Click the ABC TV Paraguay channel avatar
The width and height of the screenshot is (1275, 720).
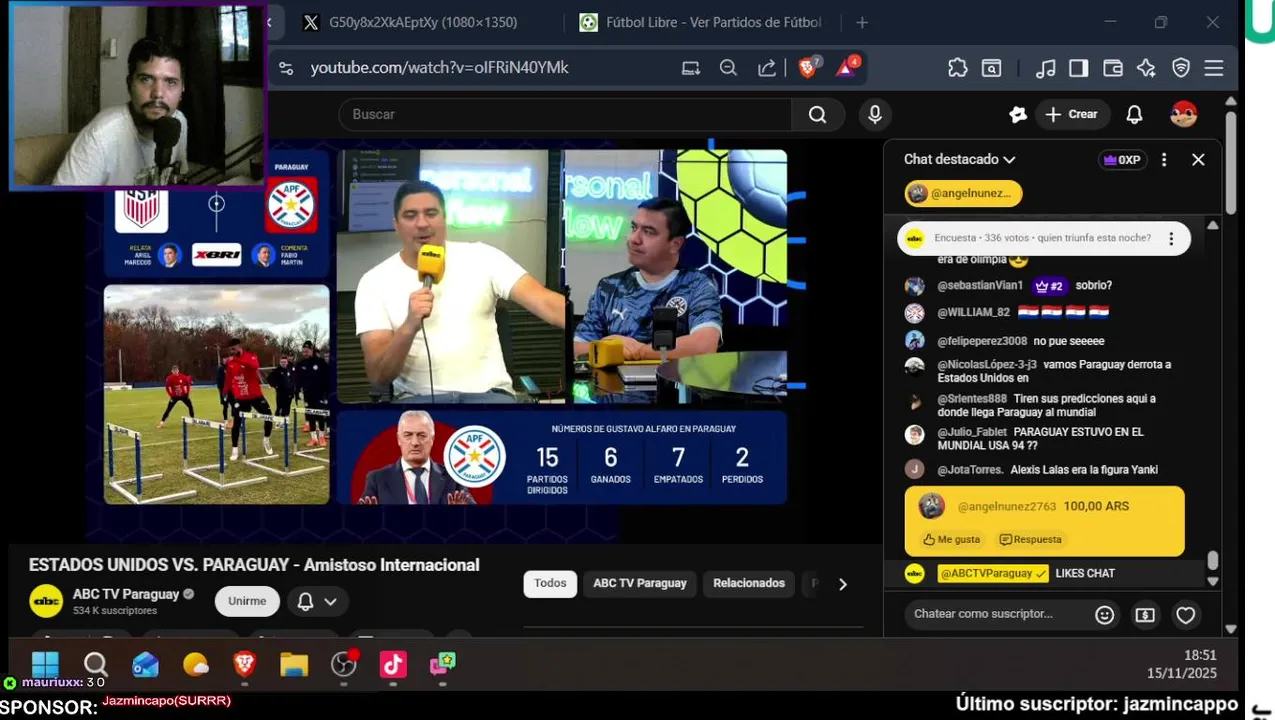point(46,600)
